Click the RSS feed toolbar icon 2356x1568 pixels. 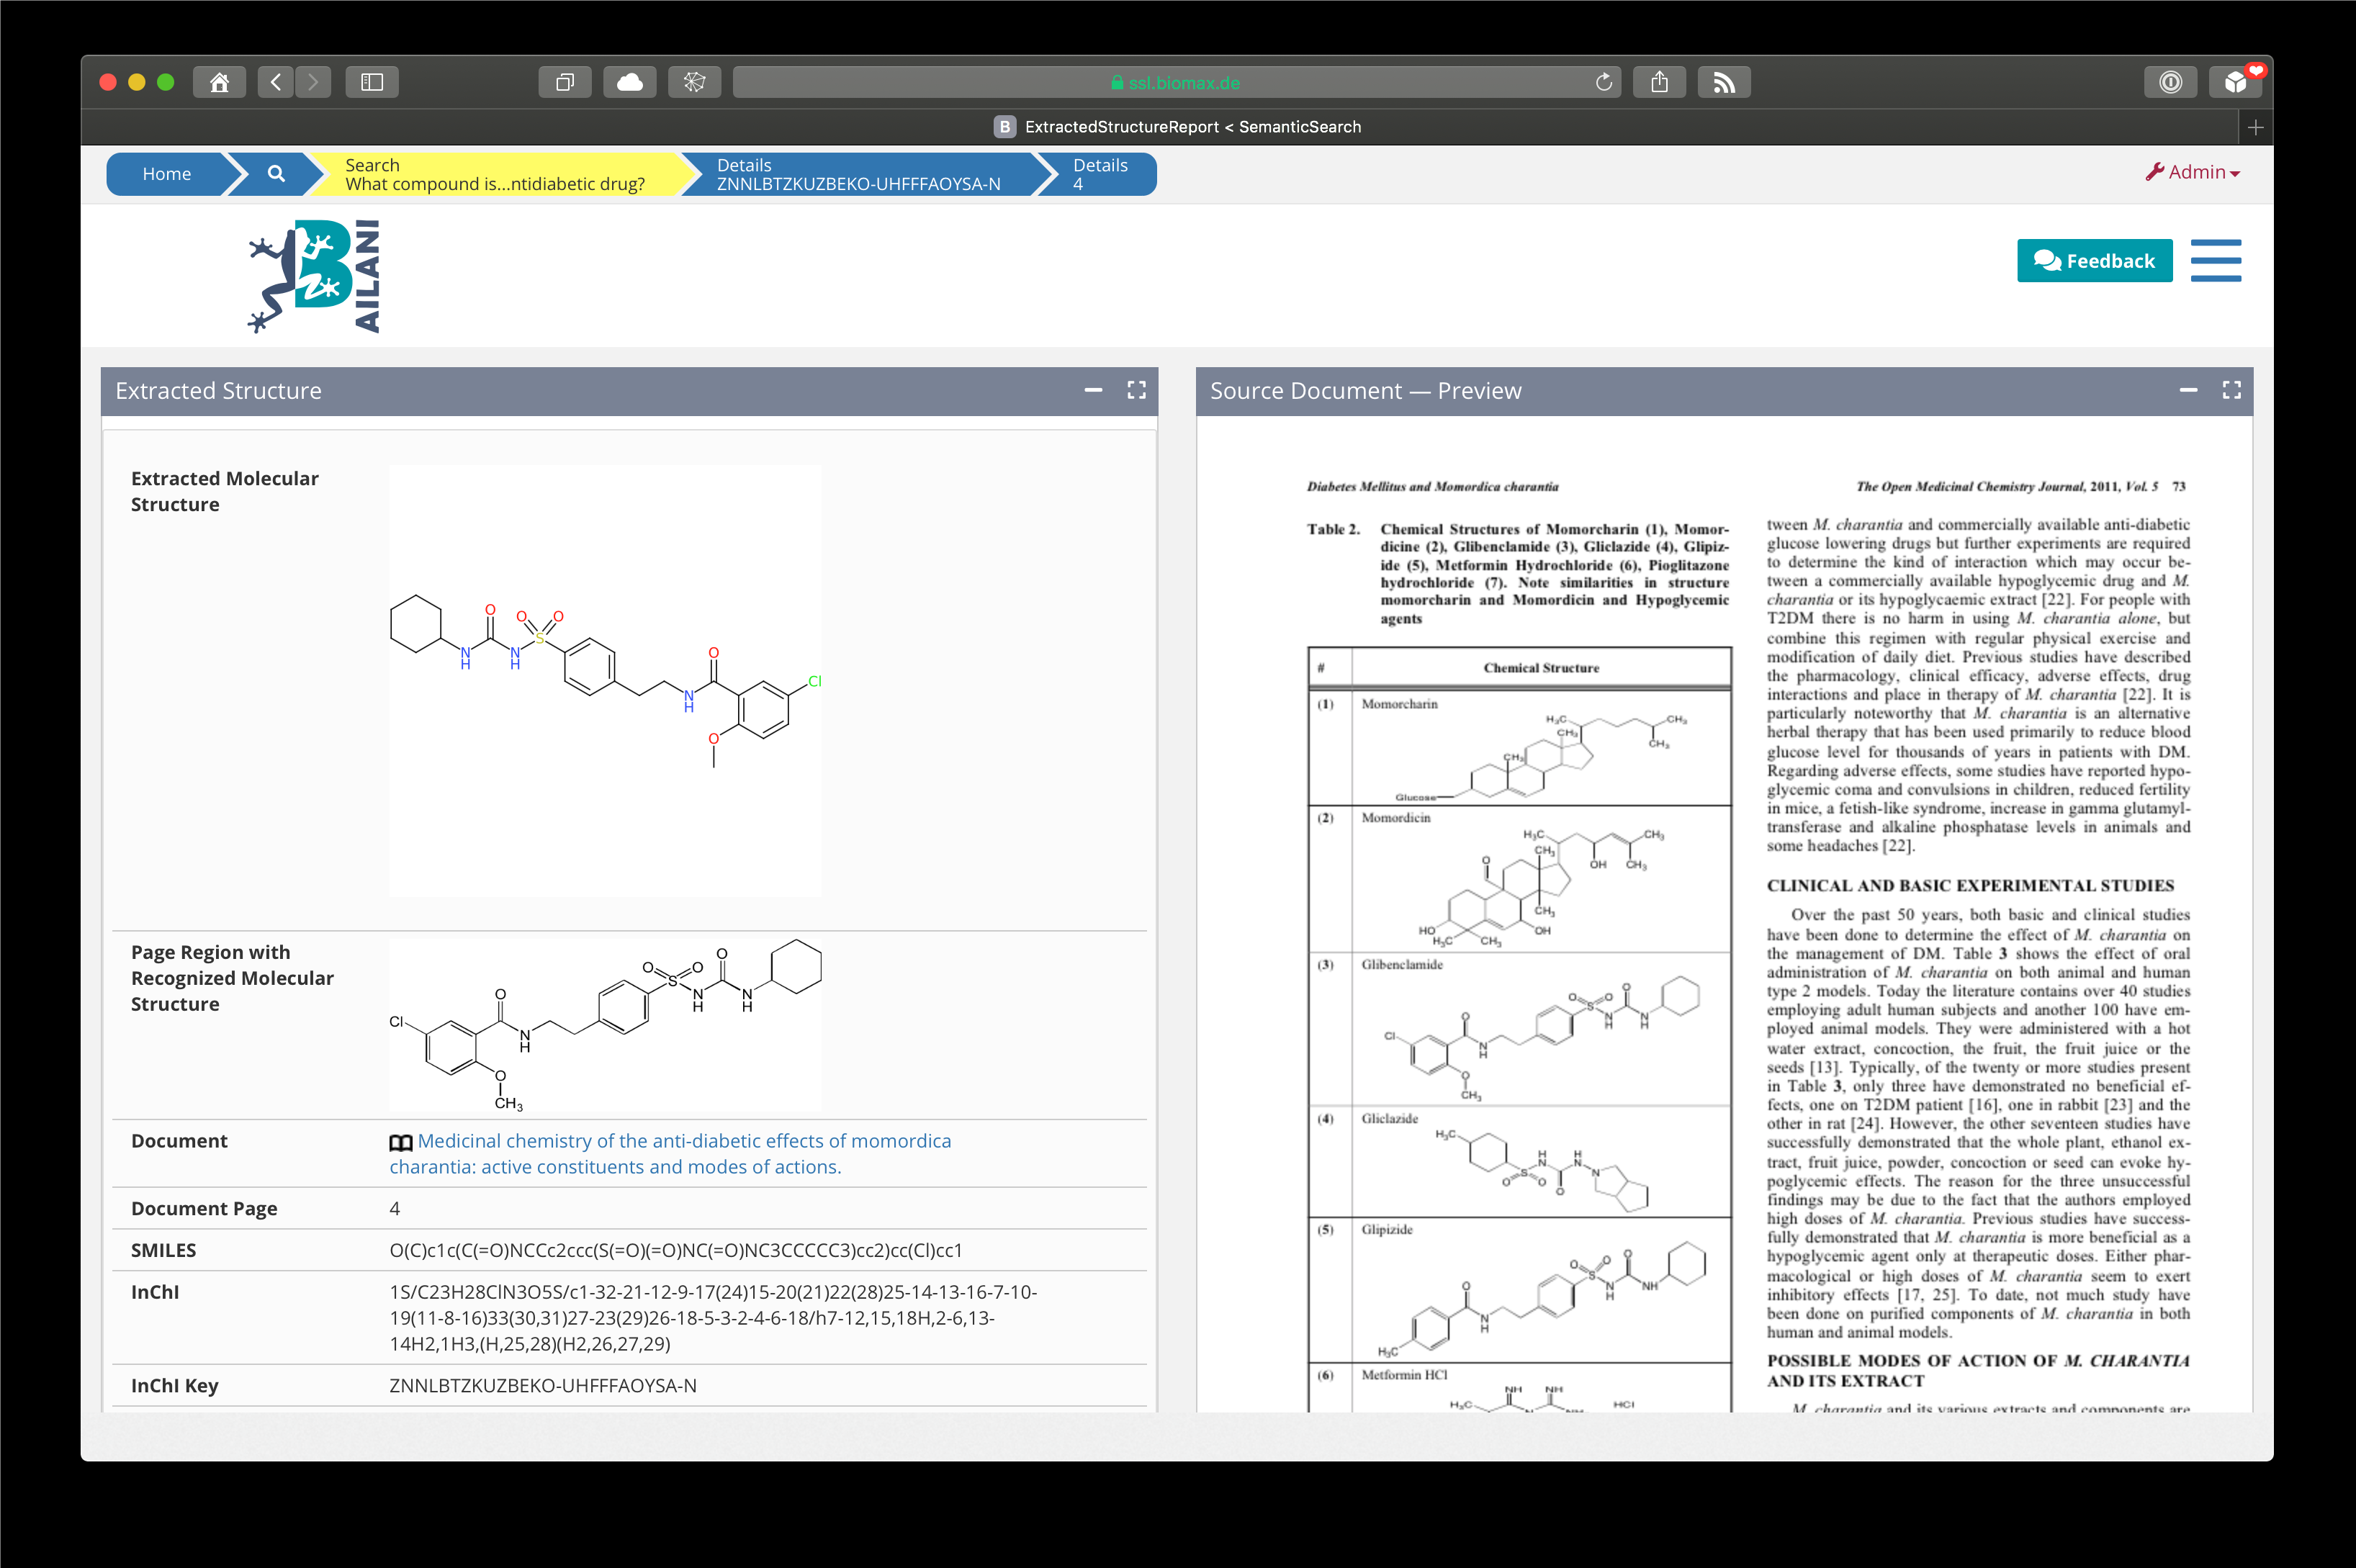click(1725, 82)
